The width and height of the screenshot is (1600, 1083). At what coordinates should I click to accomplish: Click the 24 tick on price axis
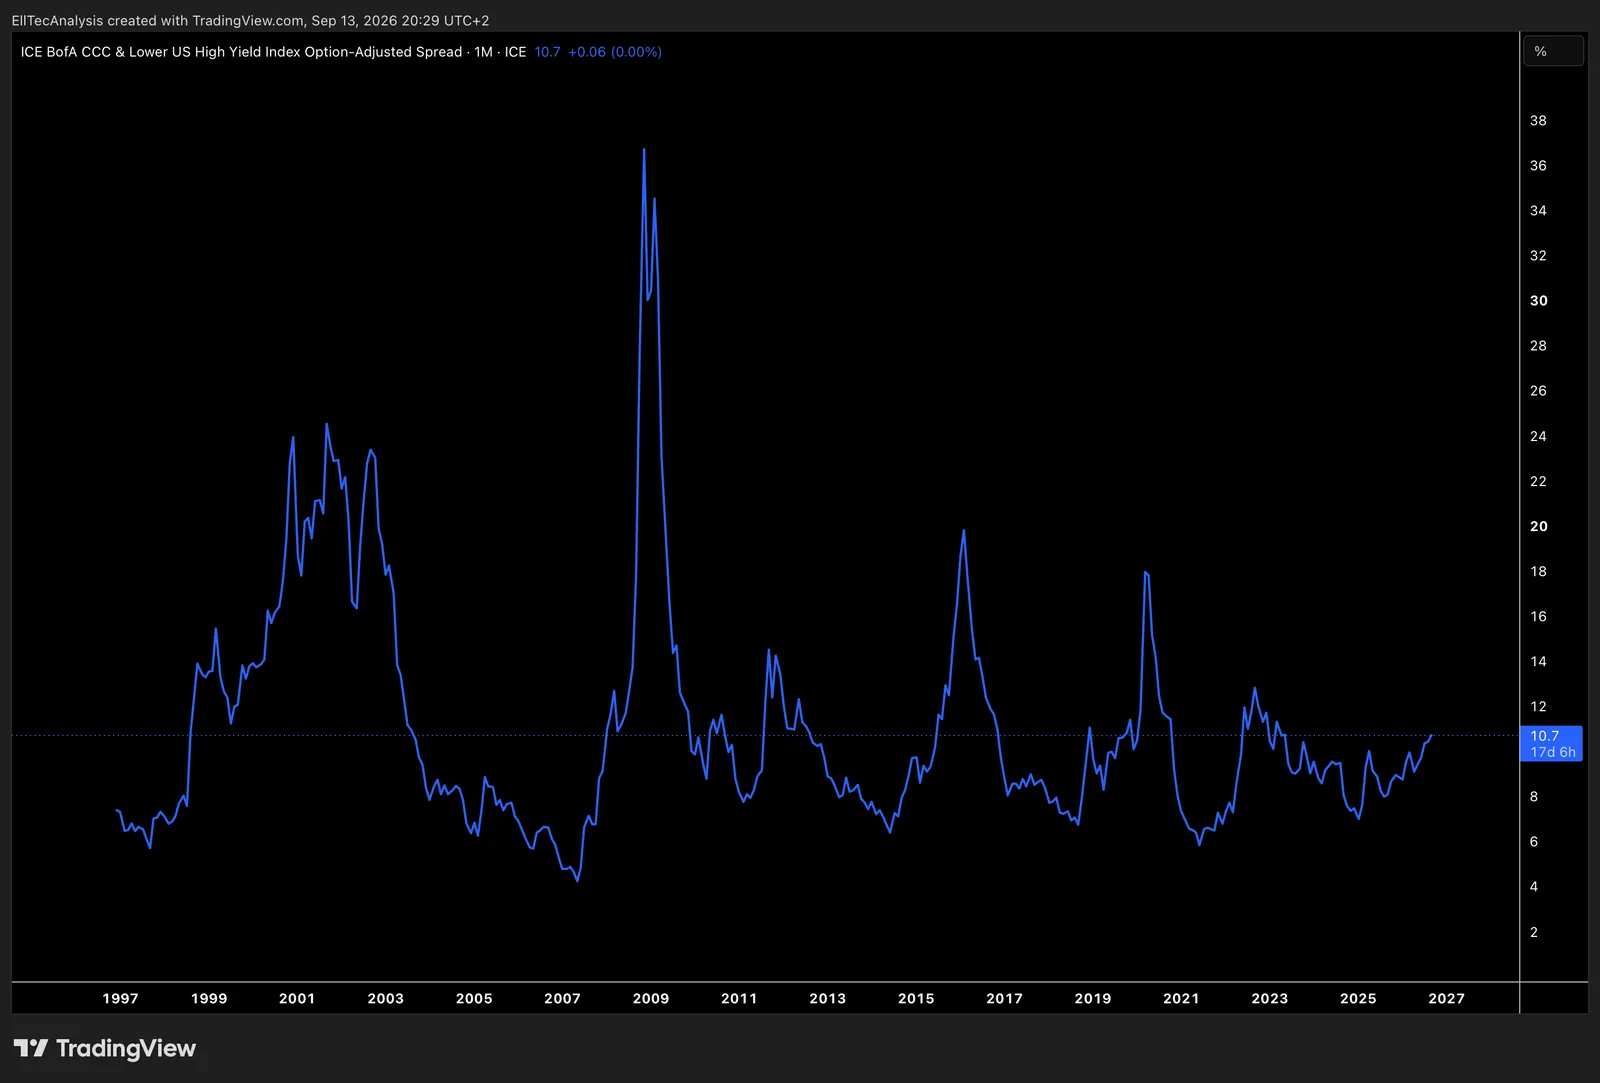1538,436
